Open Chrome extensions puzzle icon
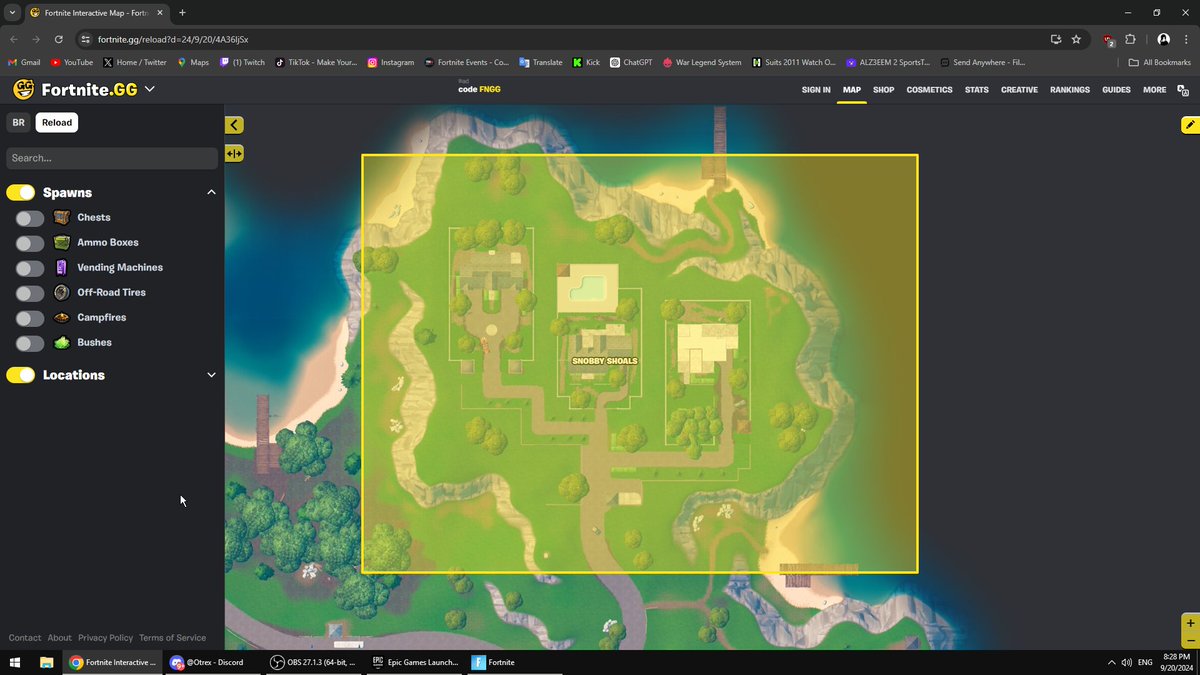This screenshot has width=1200, height=675. coord(1130,39)
